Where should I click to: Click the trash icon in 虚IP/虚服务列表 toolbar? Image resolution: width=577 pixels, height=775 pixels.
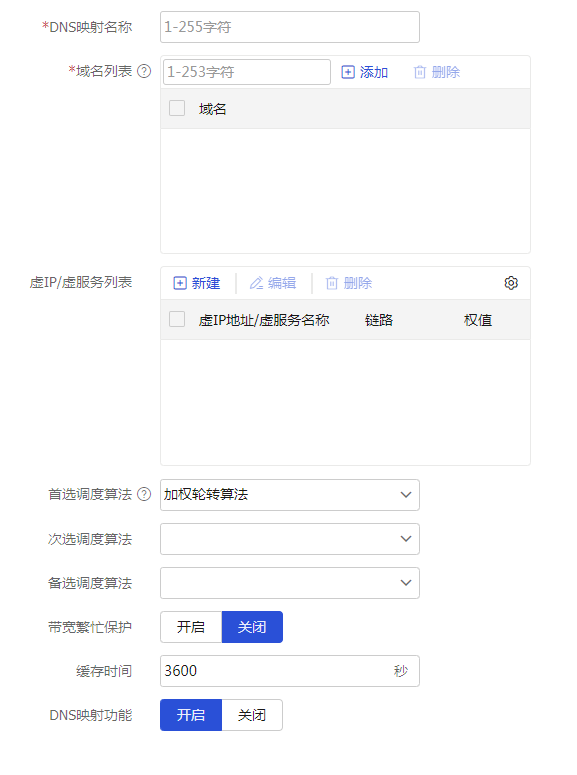332,283
